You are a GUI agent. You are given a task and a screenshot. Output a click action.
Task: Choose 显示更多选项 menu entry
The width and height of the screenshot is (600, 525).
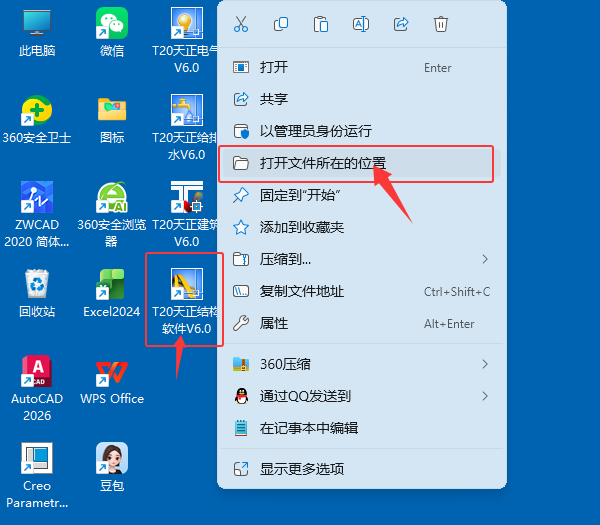362,469
